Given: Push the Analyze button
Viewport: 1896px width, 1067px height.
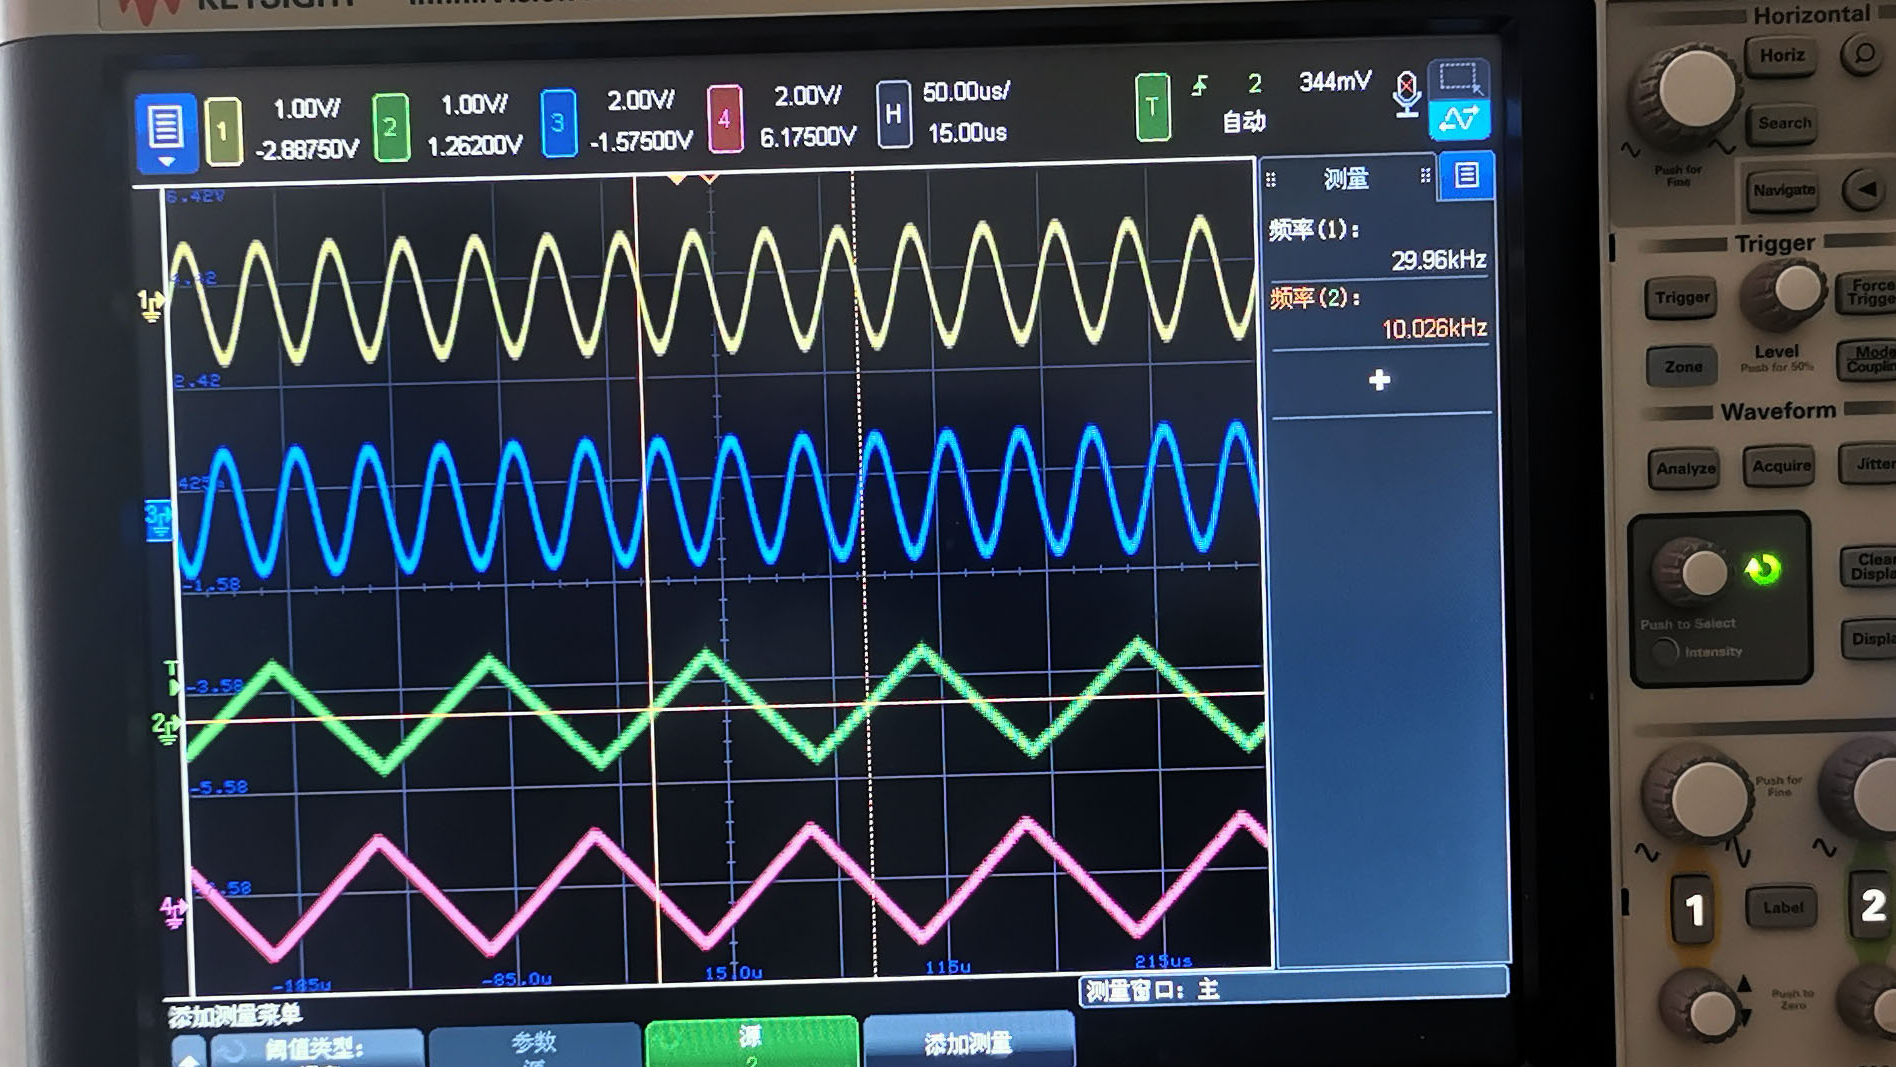Looking at the screenshot, I should pos(1685,468).
